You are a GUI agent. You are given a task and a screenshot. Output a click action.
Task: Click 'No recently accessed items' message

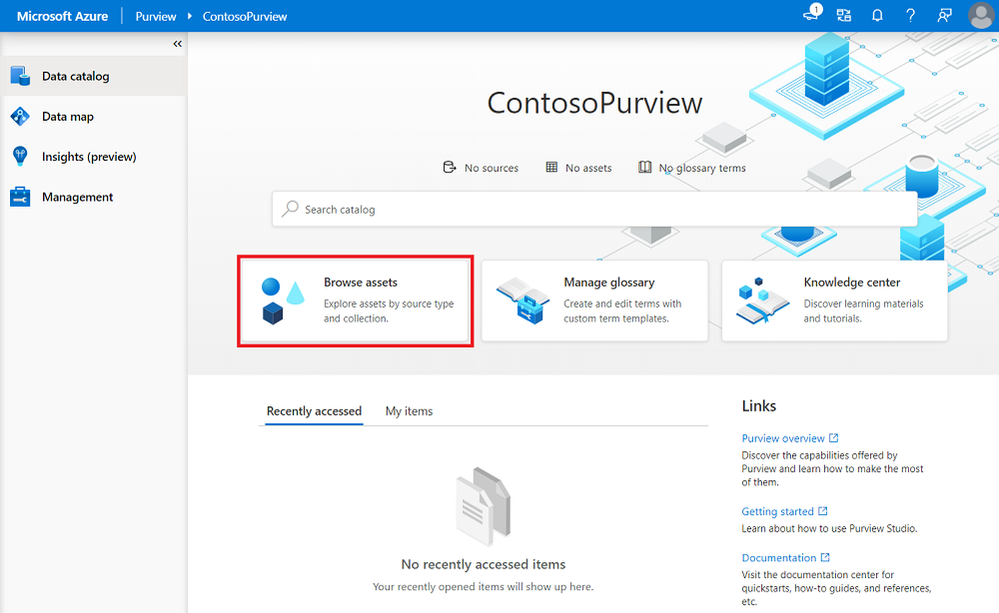tap(484, 564)
